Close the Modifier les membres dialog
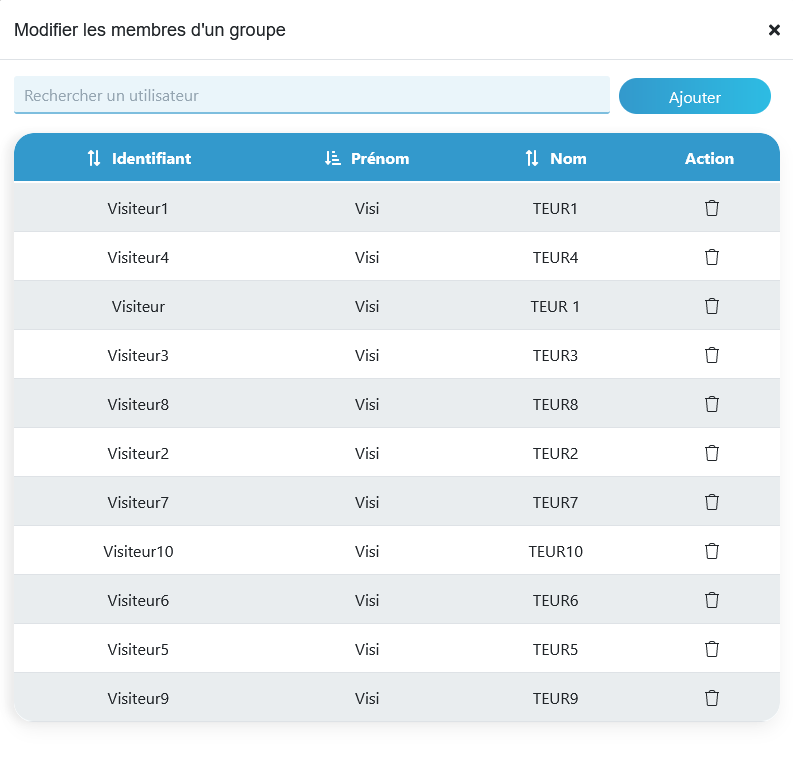793x781 pixels. point(774,30)
